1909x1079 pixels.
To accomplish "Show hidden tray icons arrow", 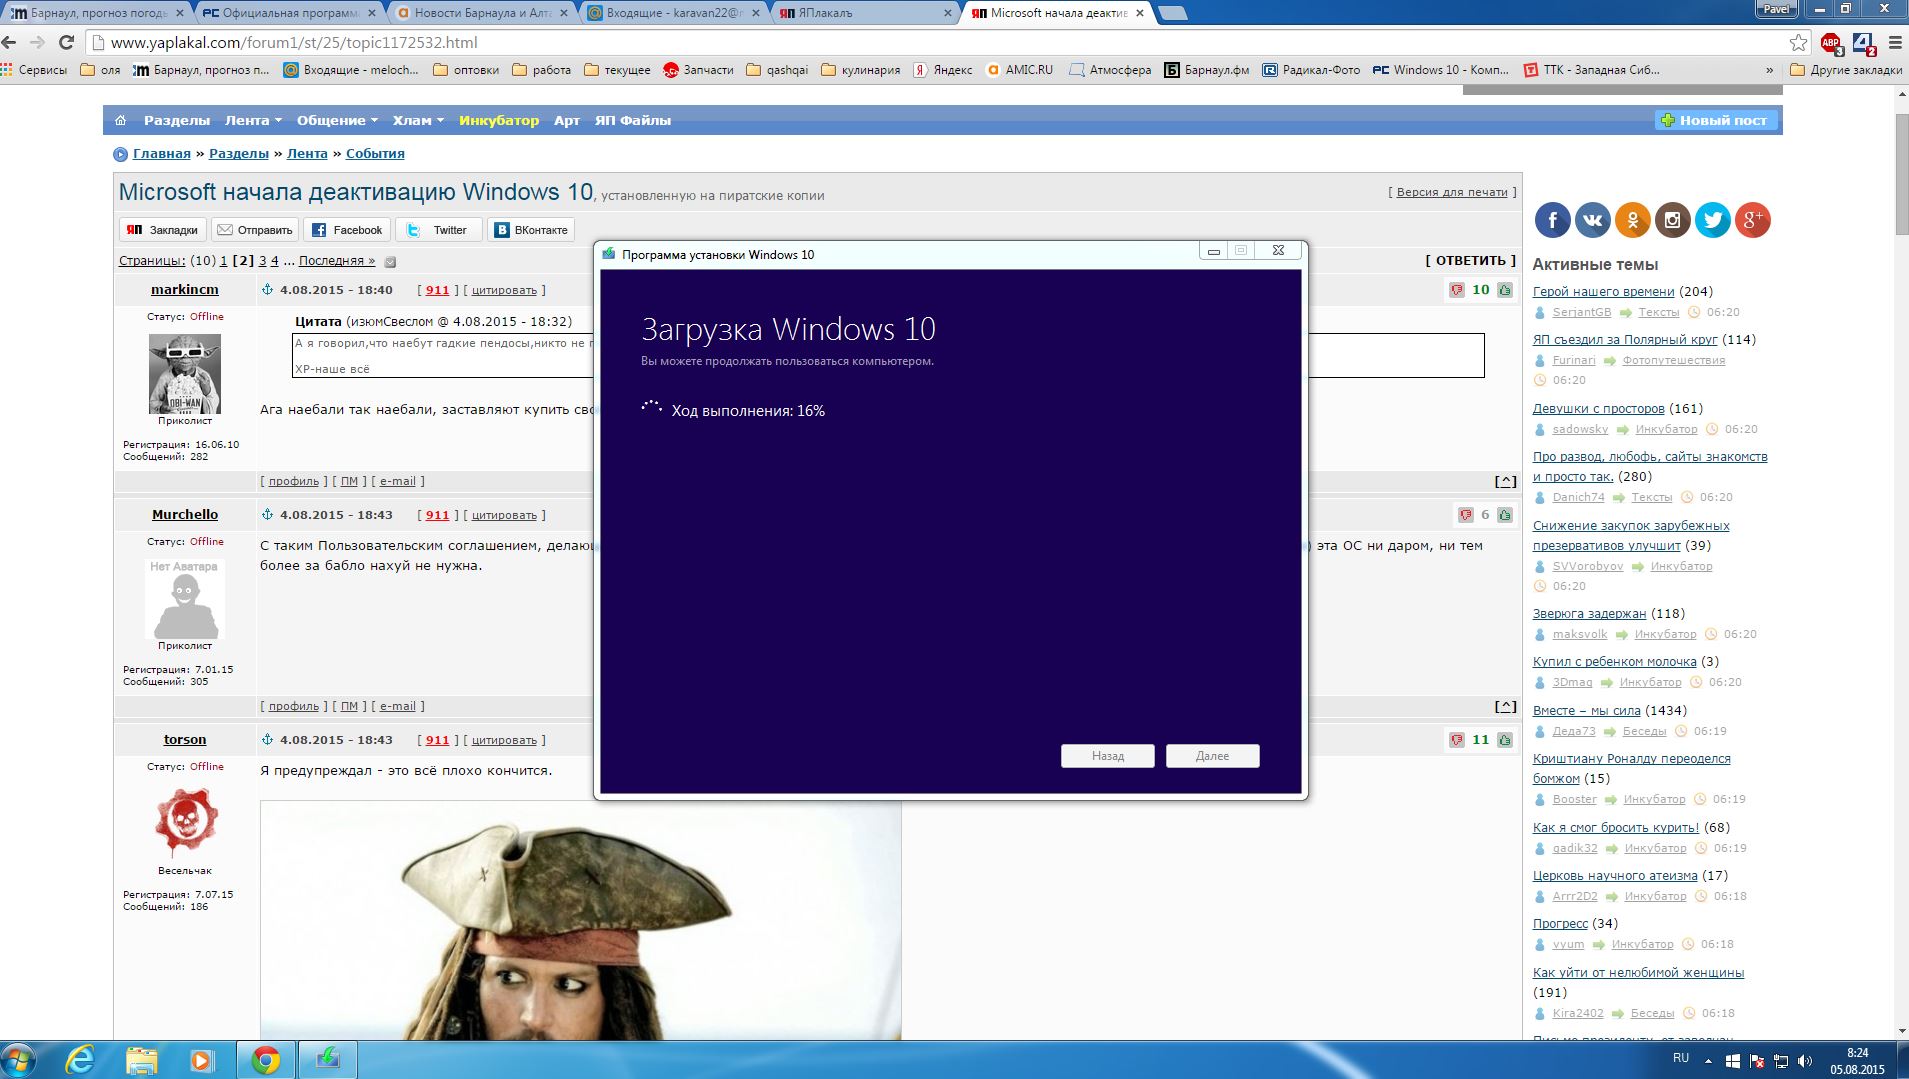I will coord(1708,1061).
